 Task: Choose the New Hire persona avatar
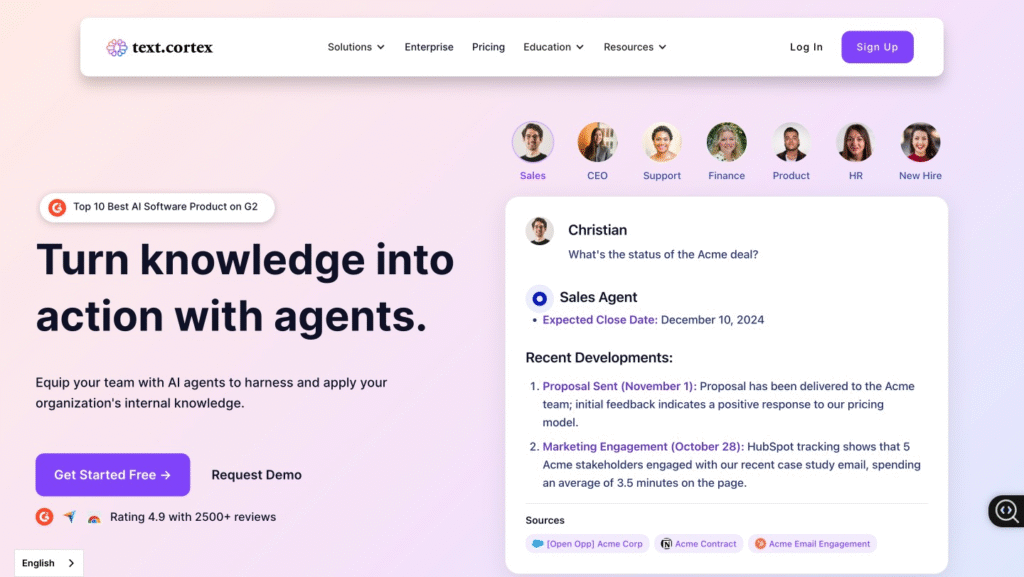click(920, 143)
